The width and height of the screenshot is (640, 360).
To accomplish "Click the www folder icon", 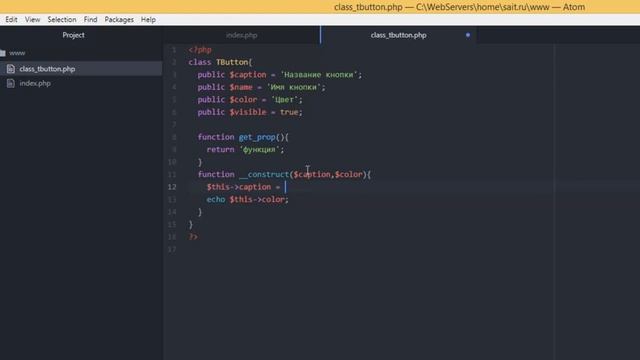I will [3, 53].
